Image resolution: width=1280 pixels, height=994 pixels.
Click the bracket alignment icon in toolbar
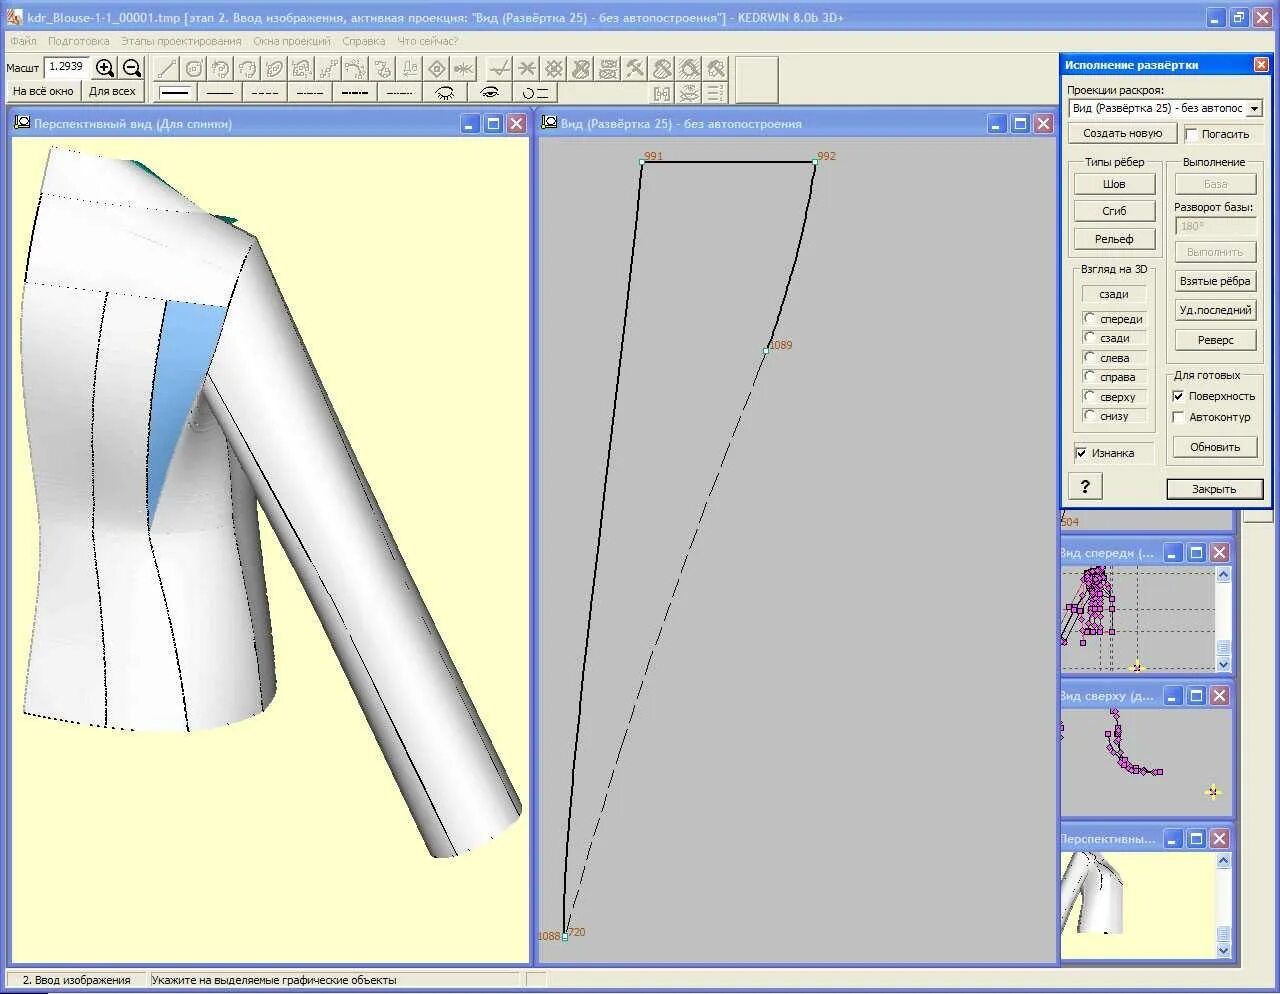point(662,93)
